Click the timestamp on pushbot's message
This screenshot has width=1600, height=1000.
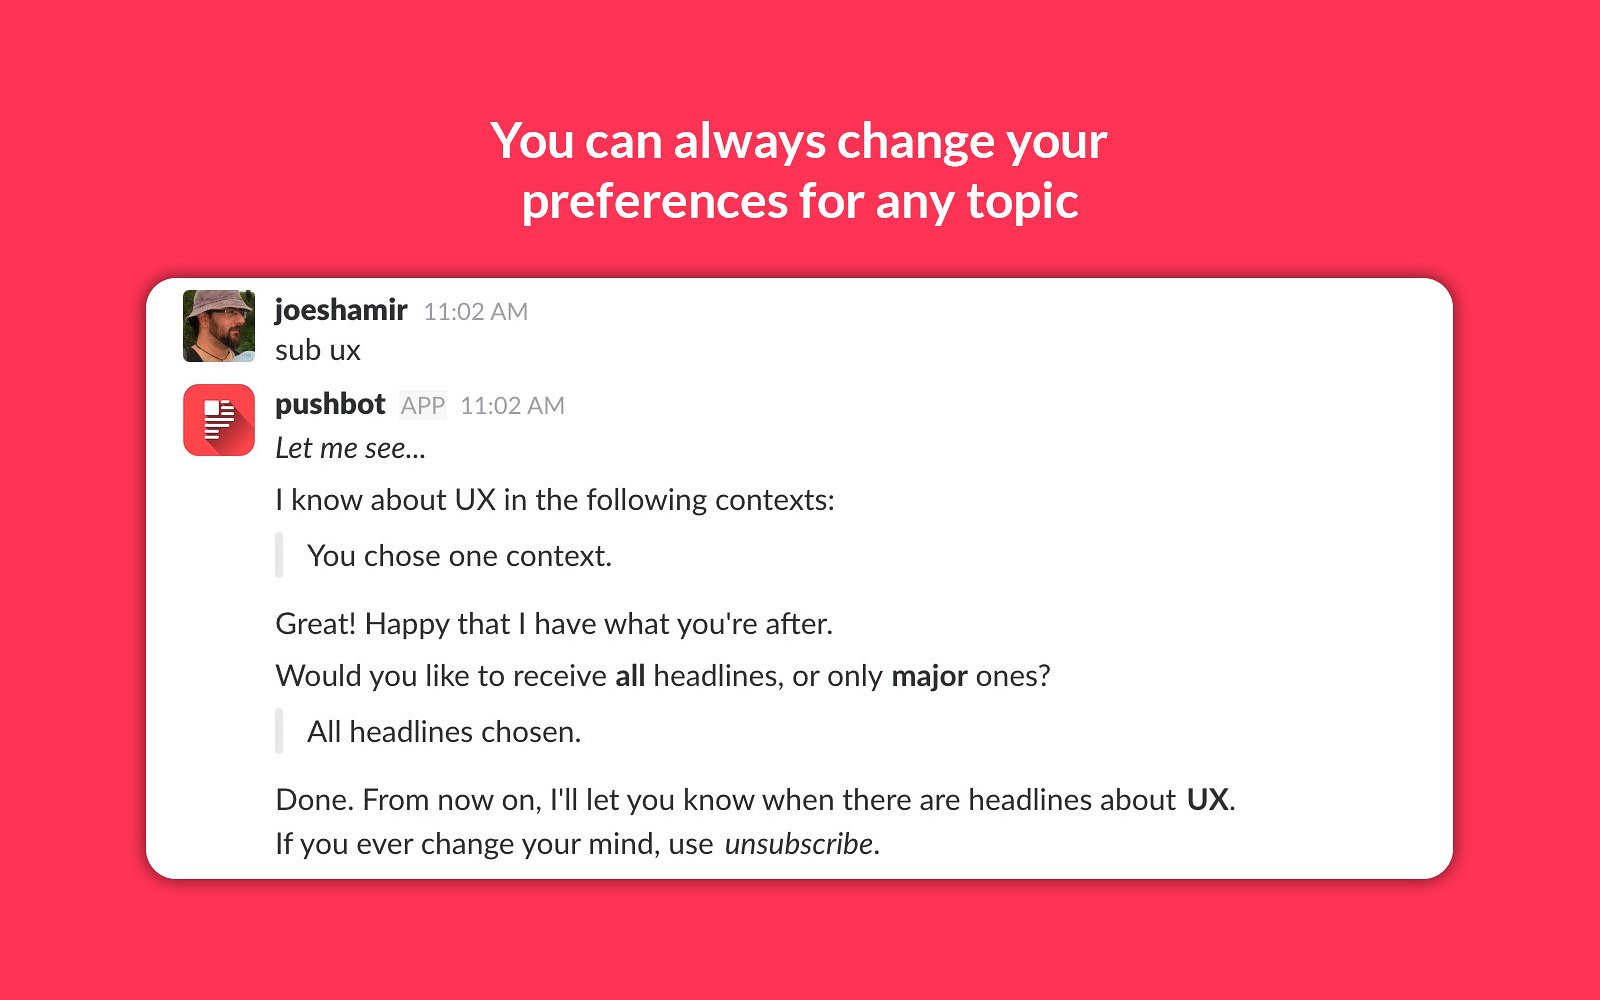click(x=512, y=405)
